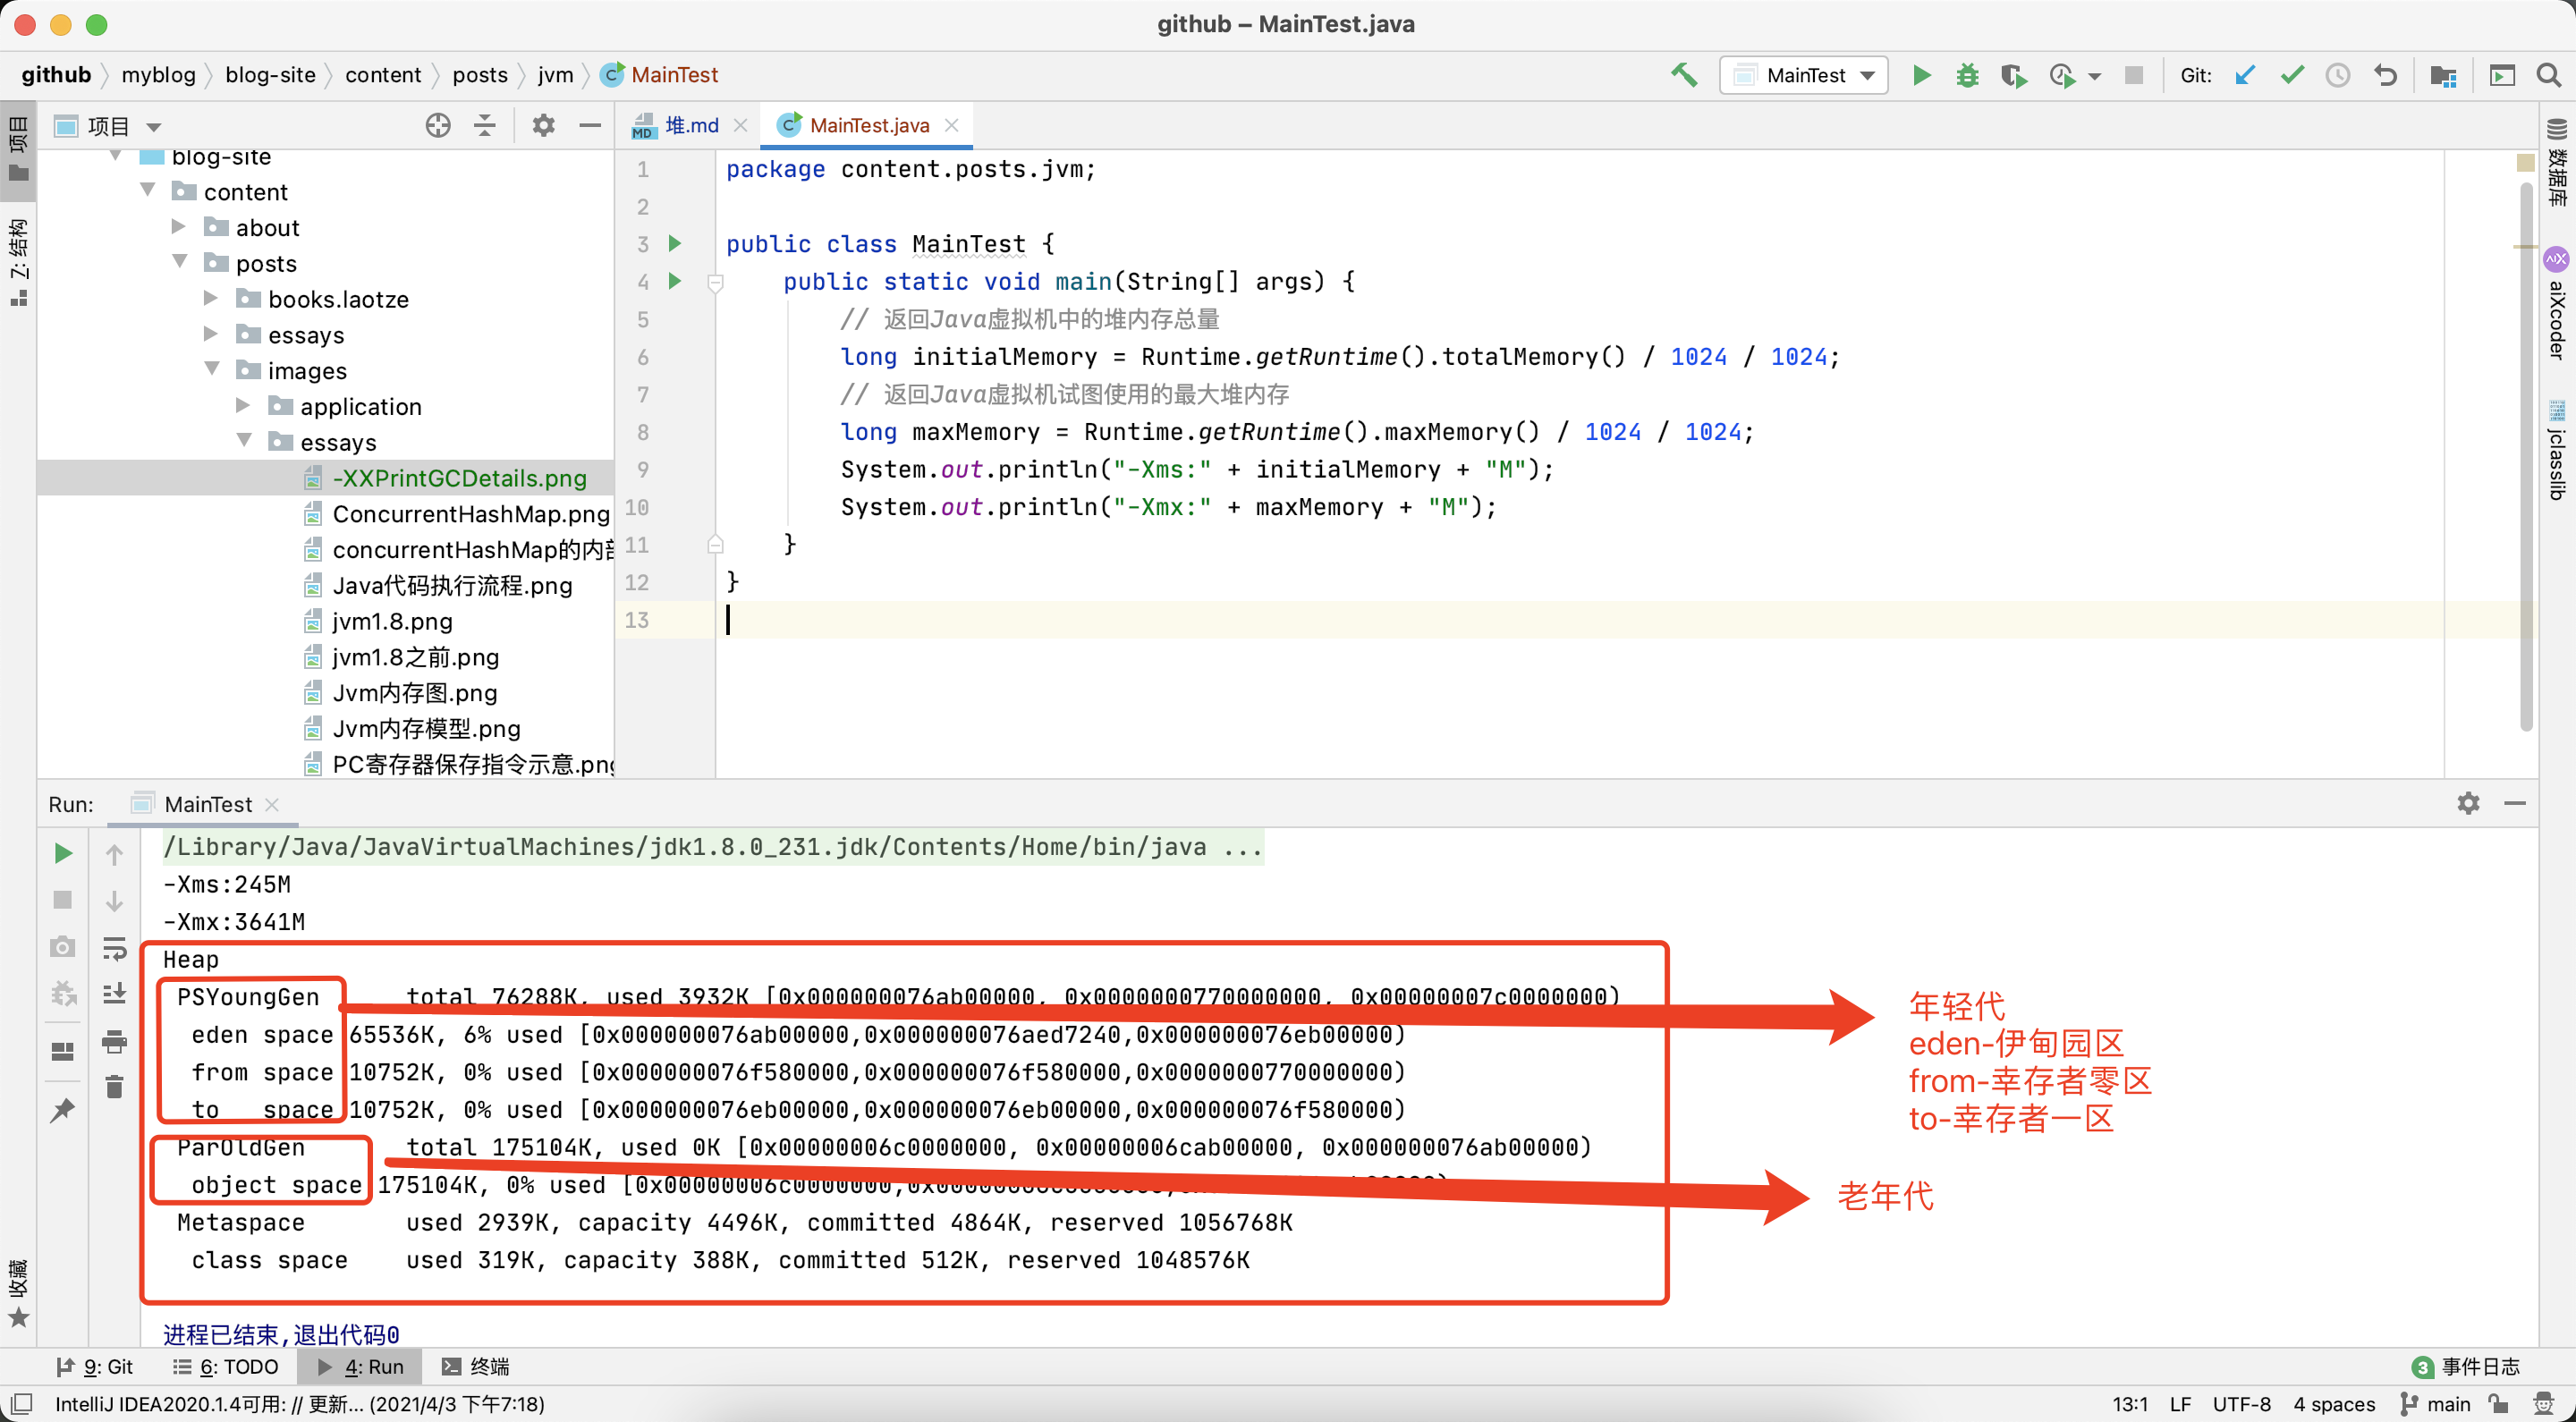Open profiler run dropdown arrow
Viewport: 2576px width, 1422px height.
pyautogui.click(x=2096, y=76)
